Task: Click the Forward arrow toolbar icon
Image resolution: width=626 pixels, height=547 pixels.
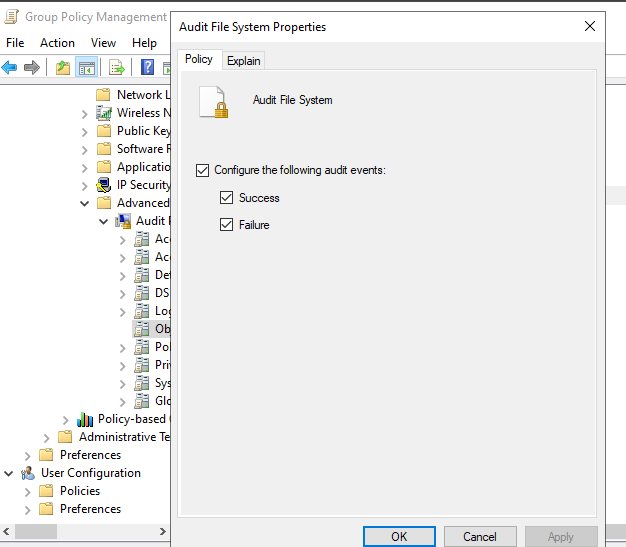Action: tap(32, 67)
